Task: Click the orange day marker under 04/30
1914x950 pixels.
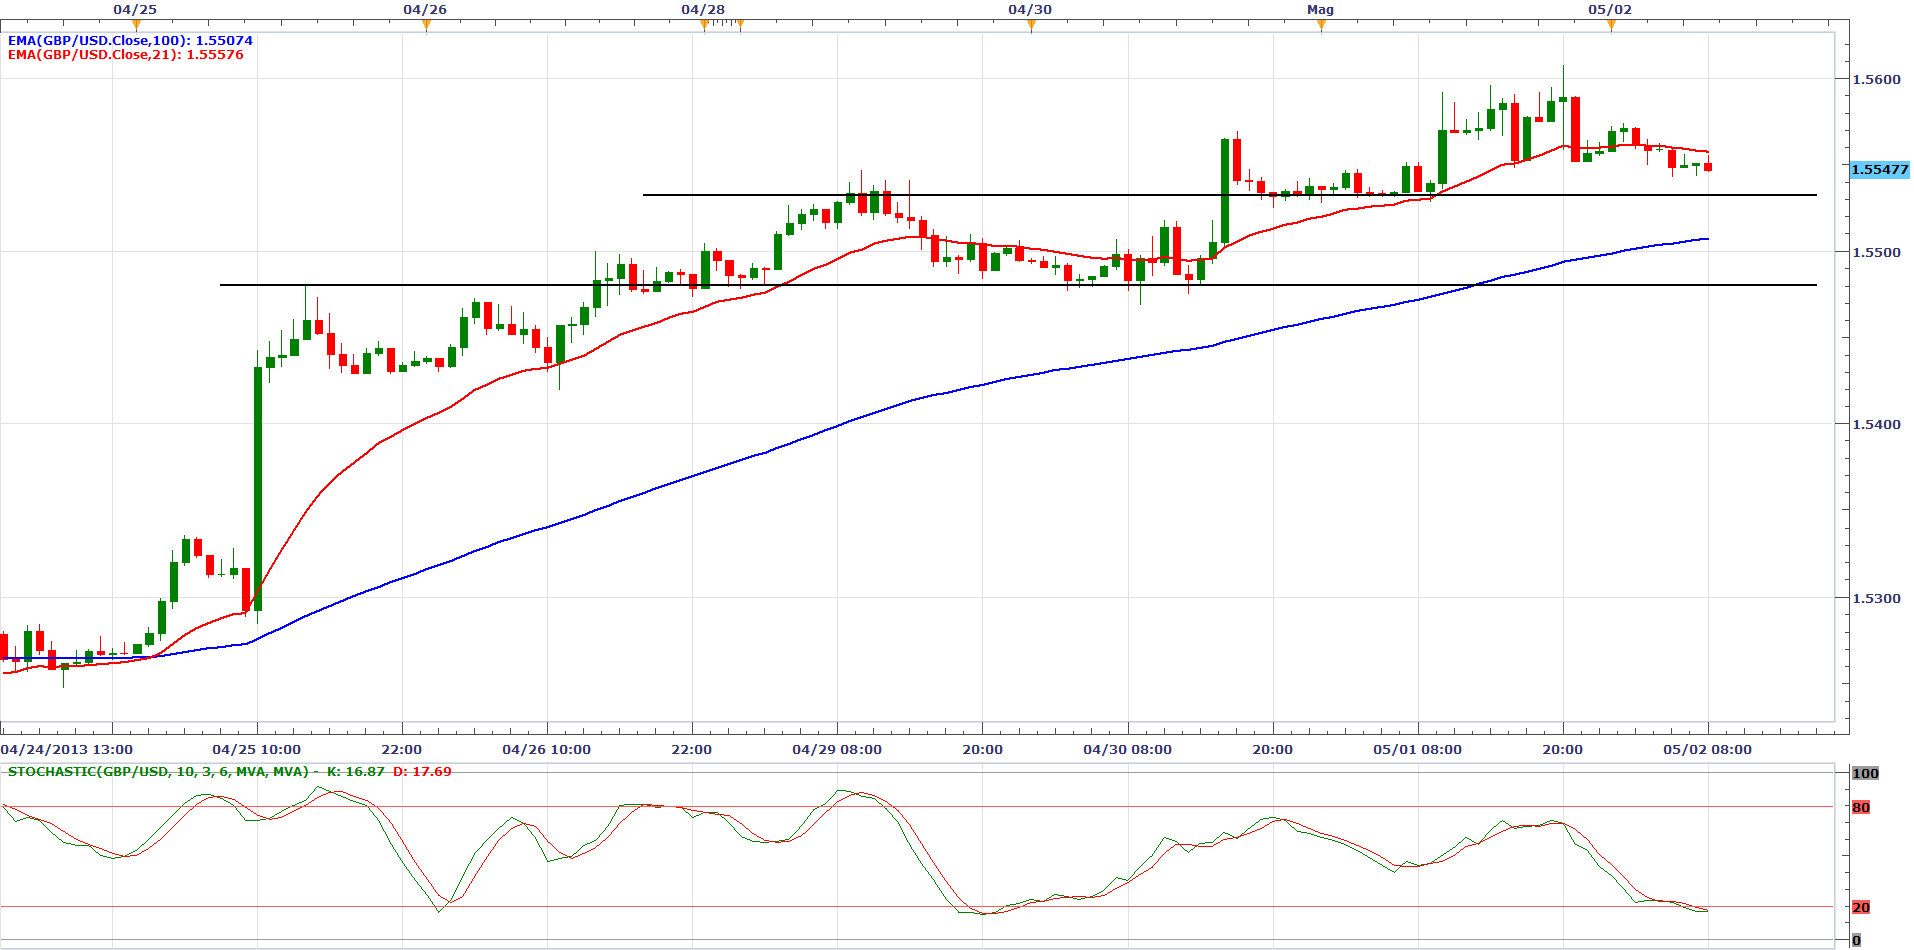Action: [x=1031, y=26]
